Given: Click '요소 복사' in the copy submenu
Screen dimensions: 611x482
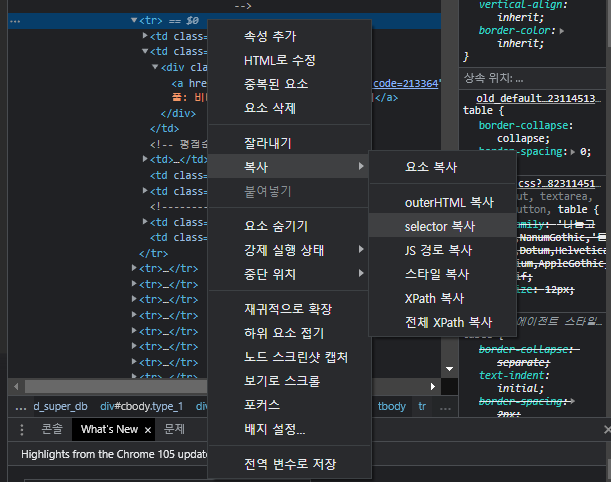Looking at the screenshot, I should point(442,167).
